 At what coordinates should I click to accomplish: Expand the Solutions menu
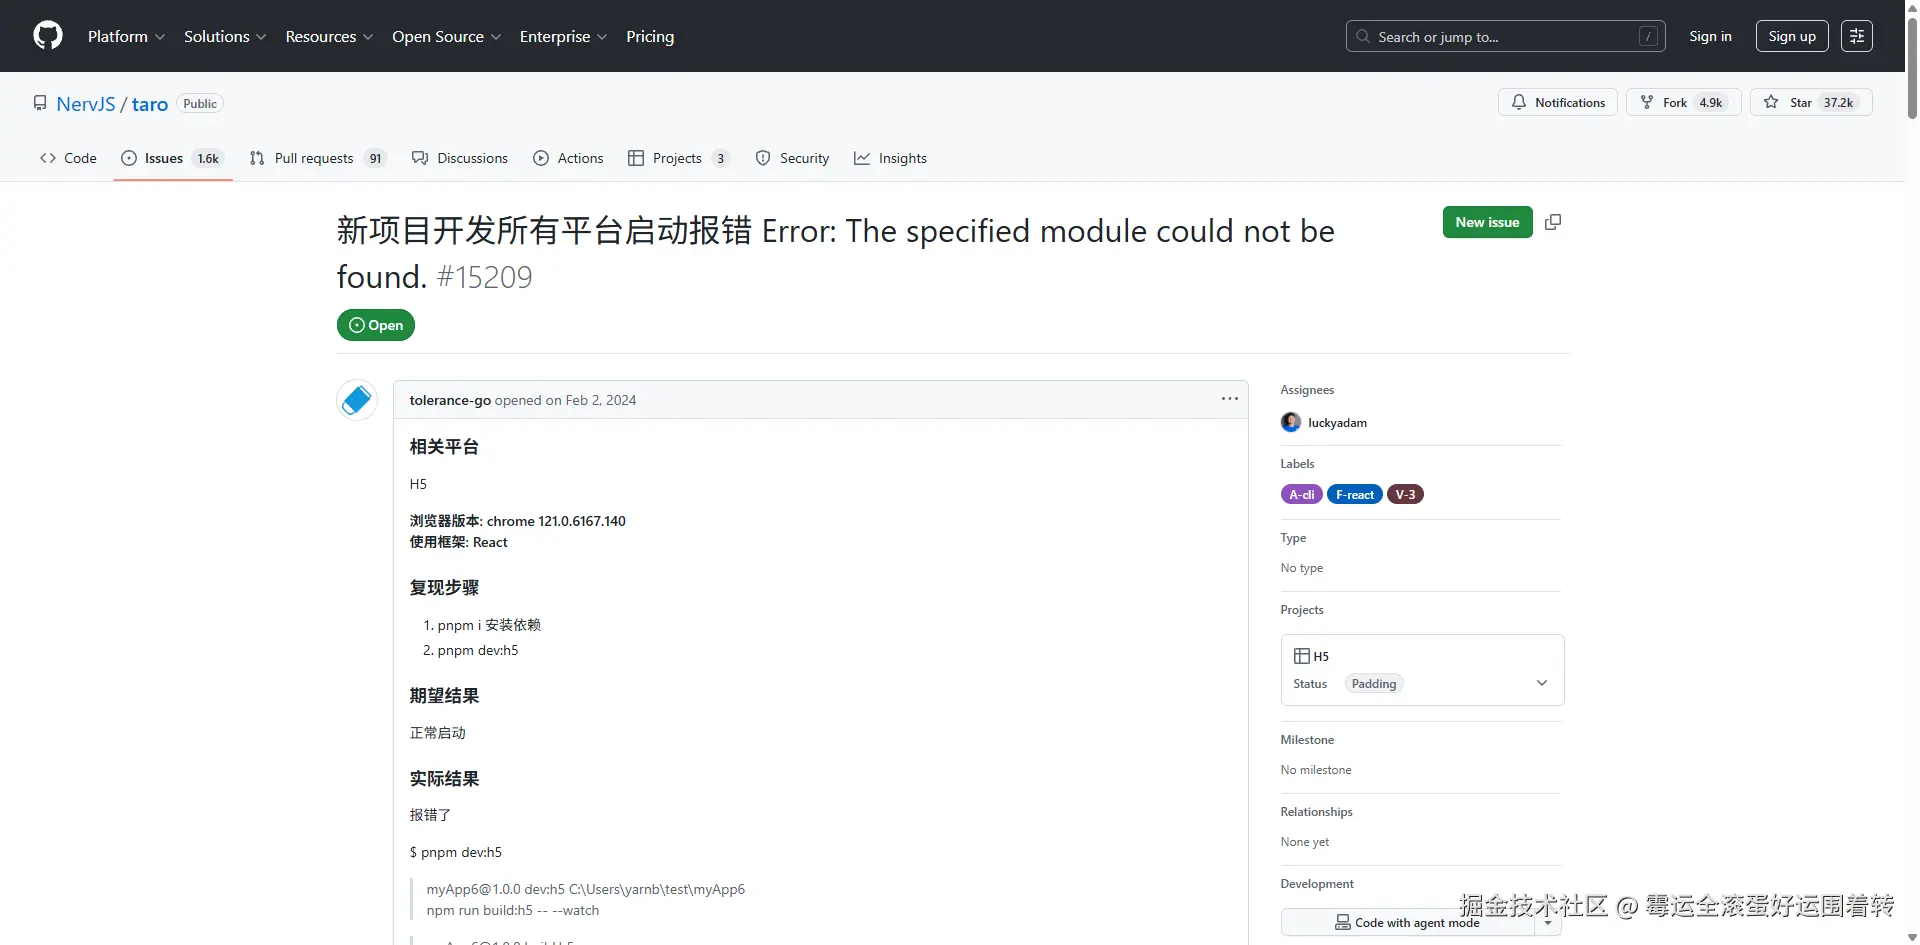pos(225,36)
